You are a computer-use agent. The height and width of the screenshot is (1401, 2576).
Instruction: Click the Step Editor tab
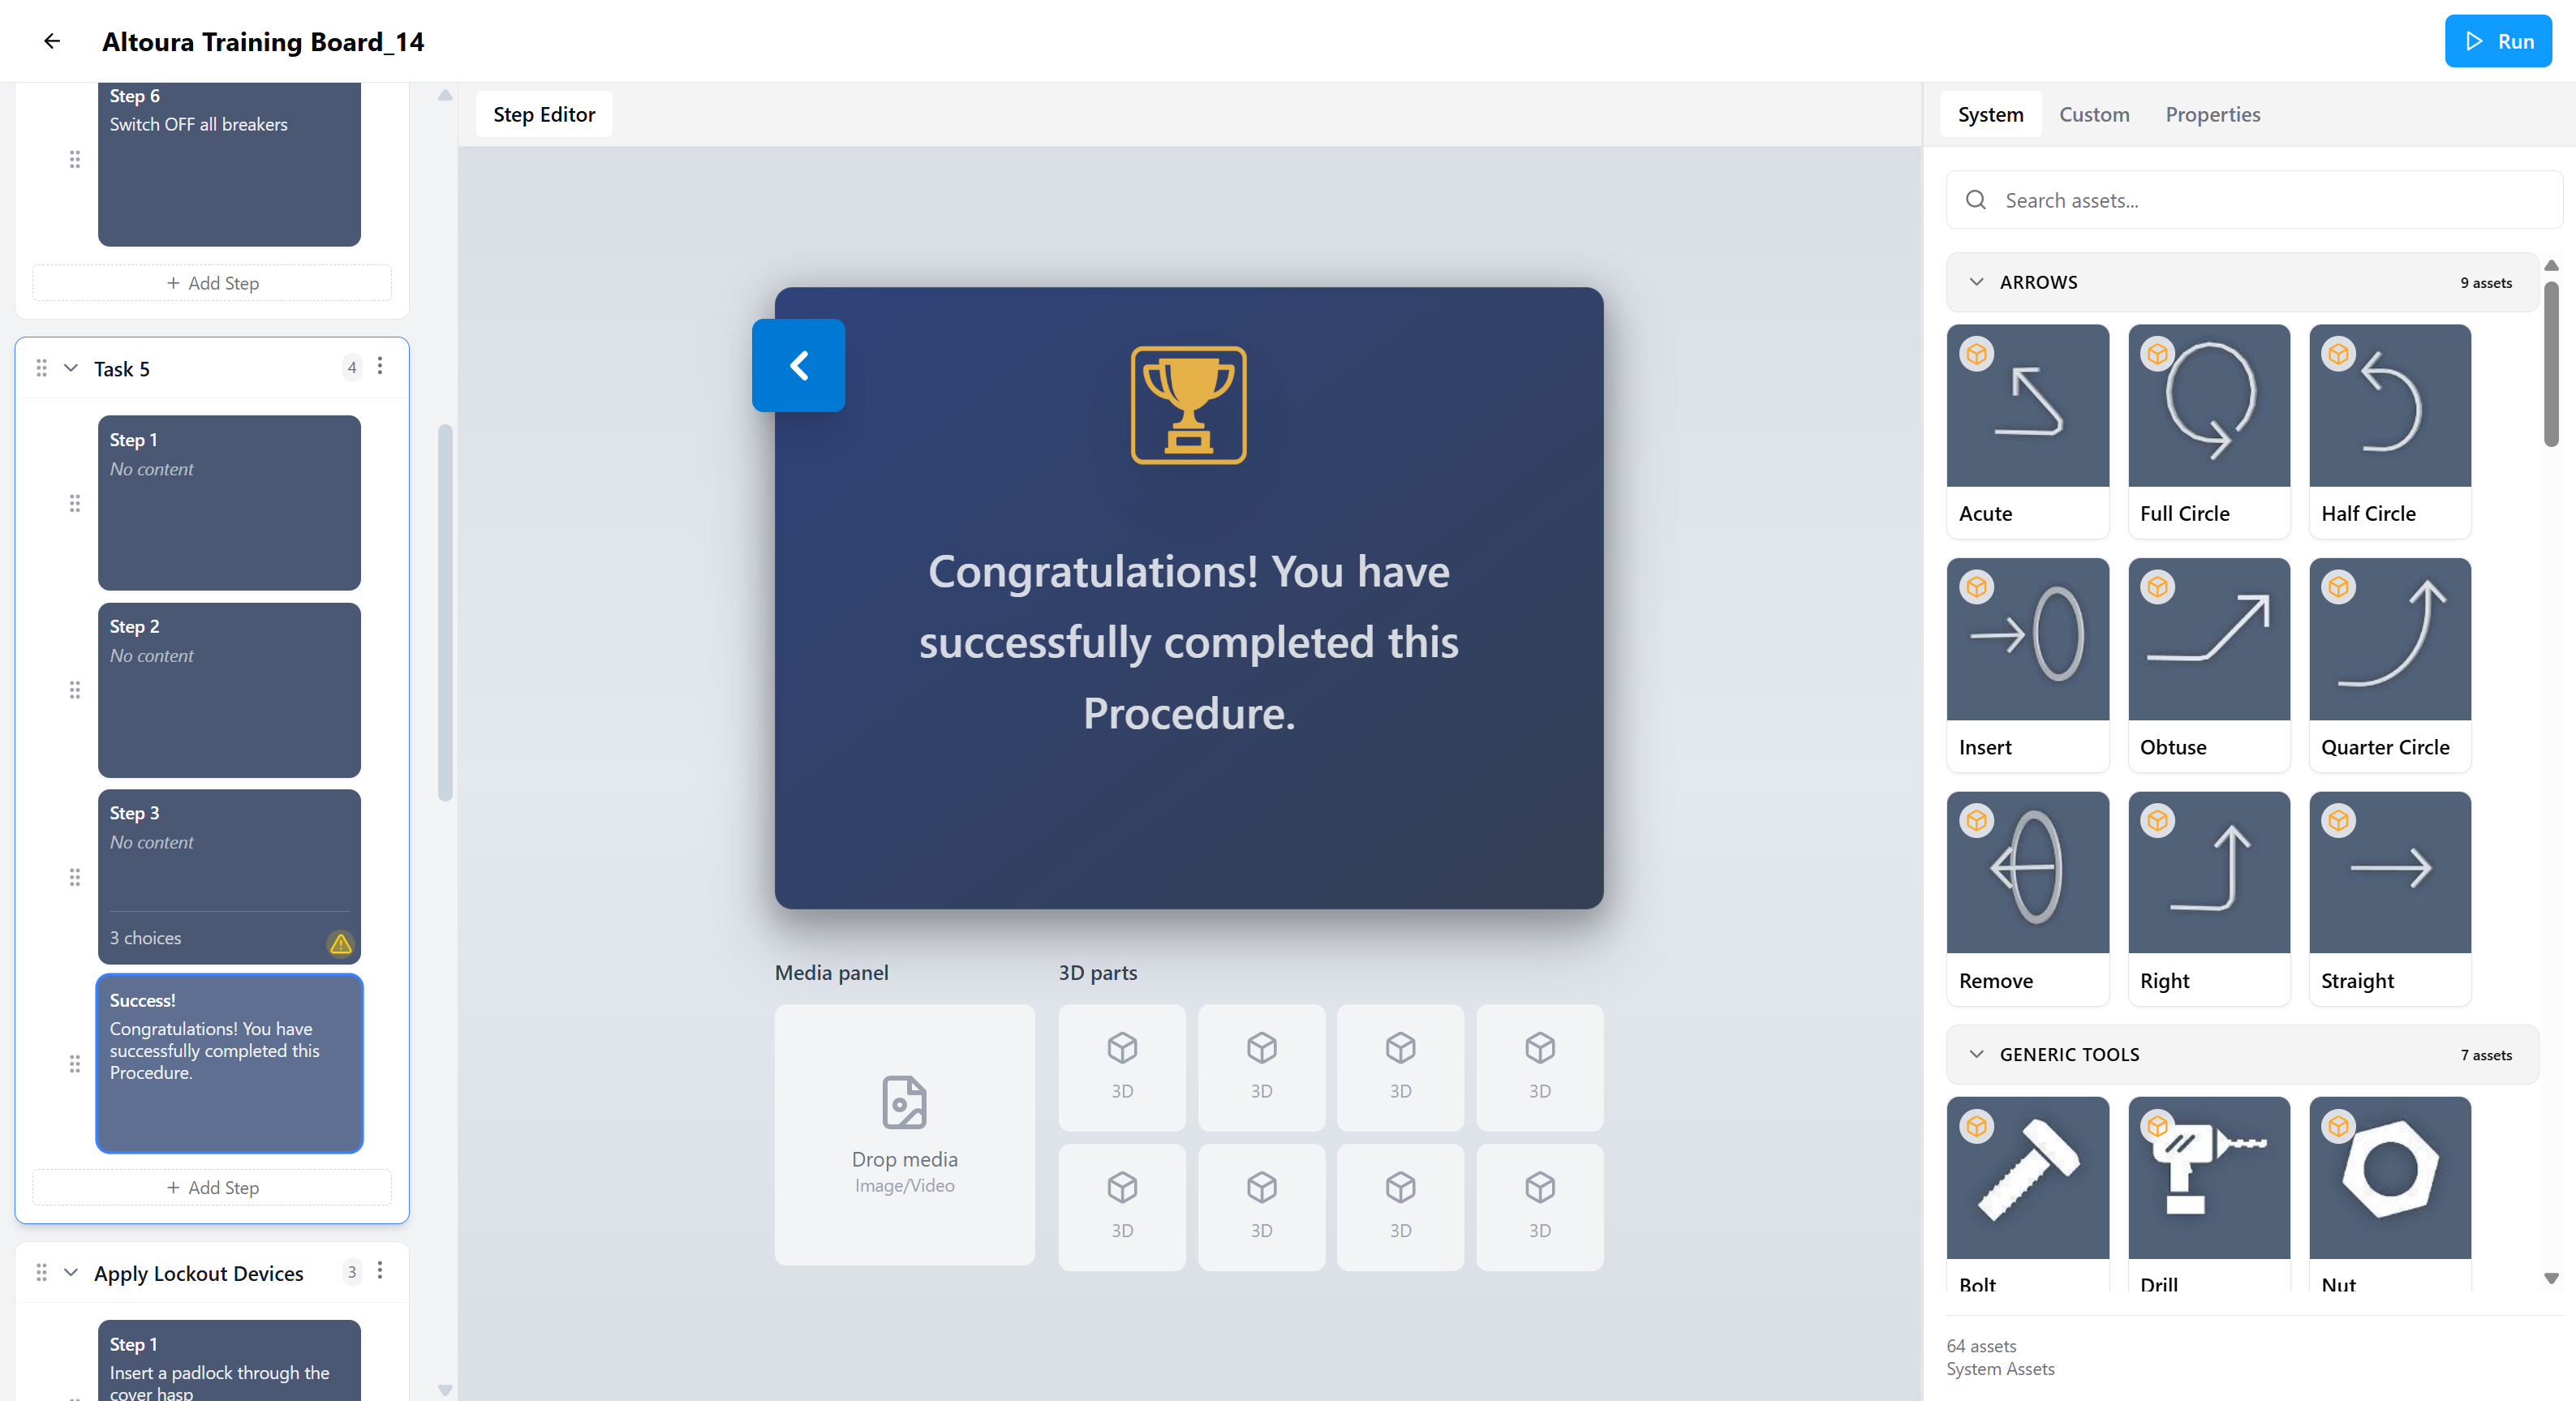[x=544, y=114]
